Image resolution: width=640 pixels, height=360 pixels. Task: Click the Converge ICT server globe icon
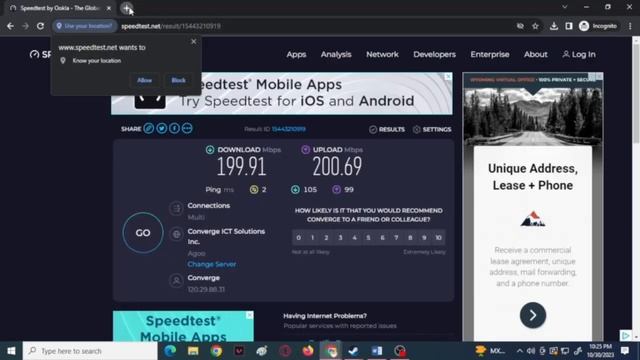coord(176,234)
